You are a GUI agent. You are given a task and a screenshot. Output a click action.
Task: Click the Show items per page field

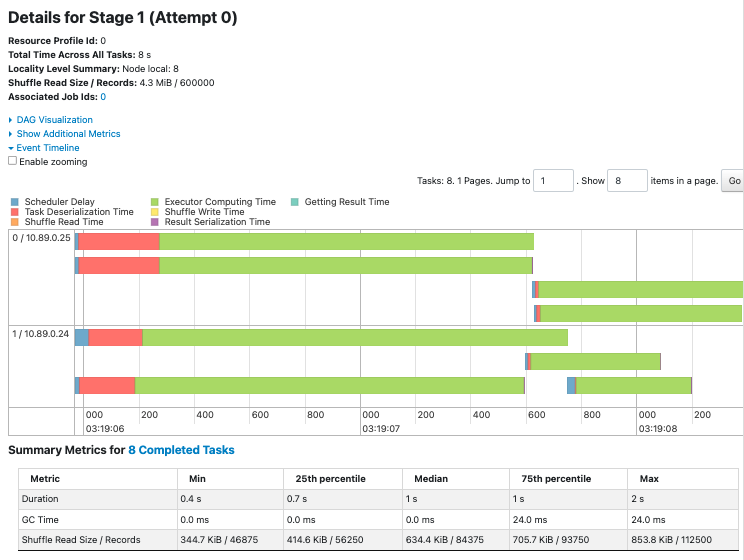pos(627,181)
